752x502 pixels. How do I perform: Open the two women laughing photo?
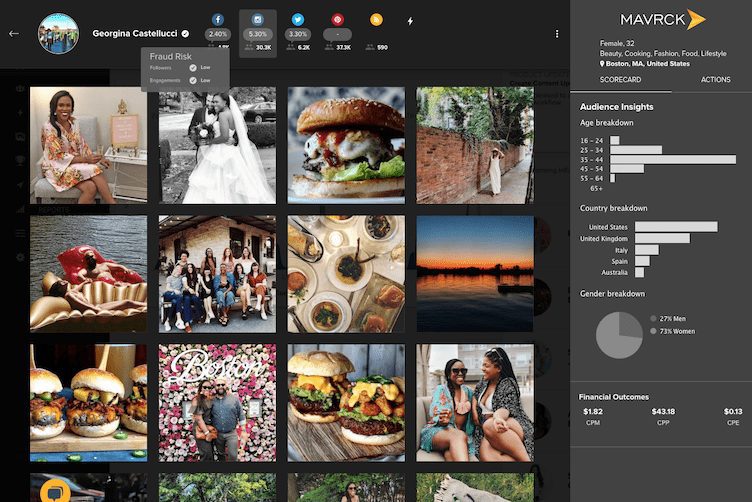475,403
